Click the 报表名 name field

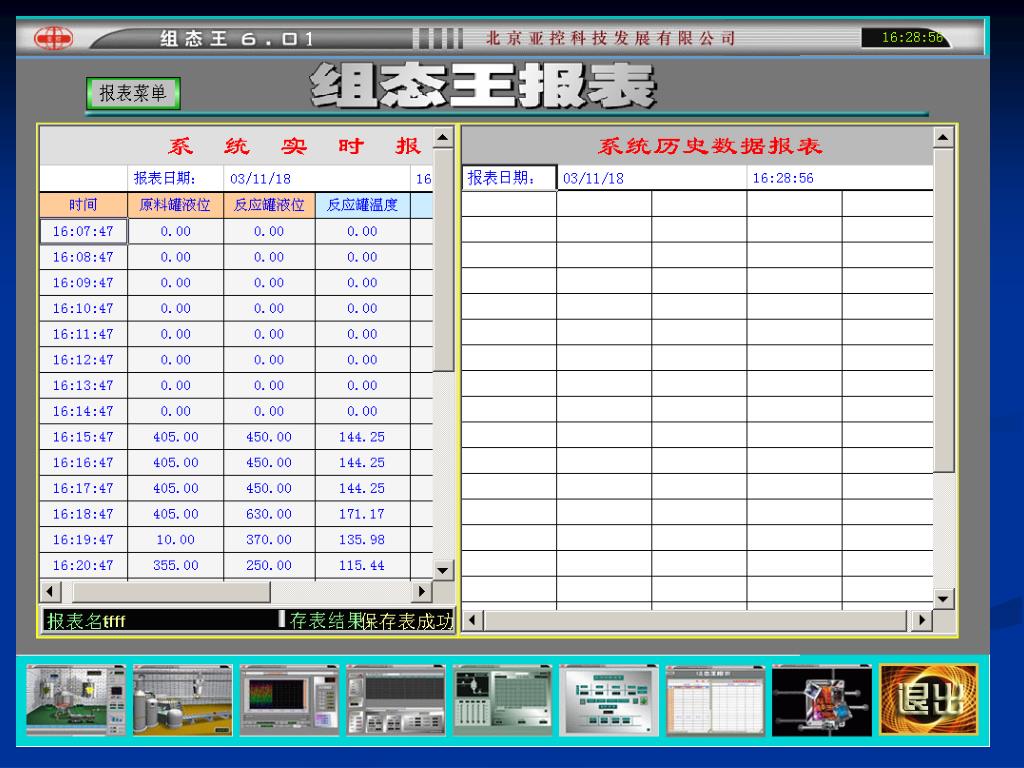pos(161,620)
